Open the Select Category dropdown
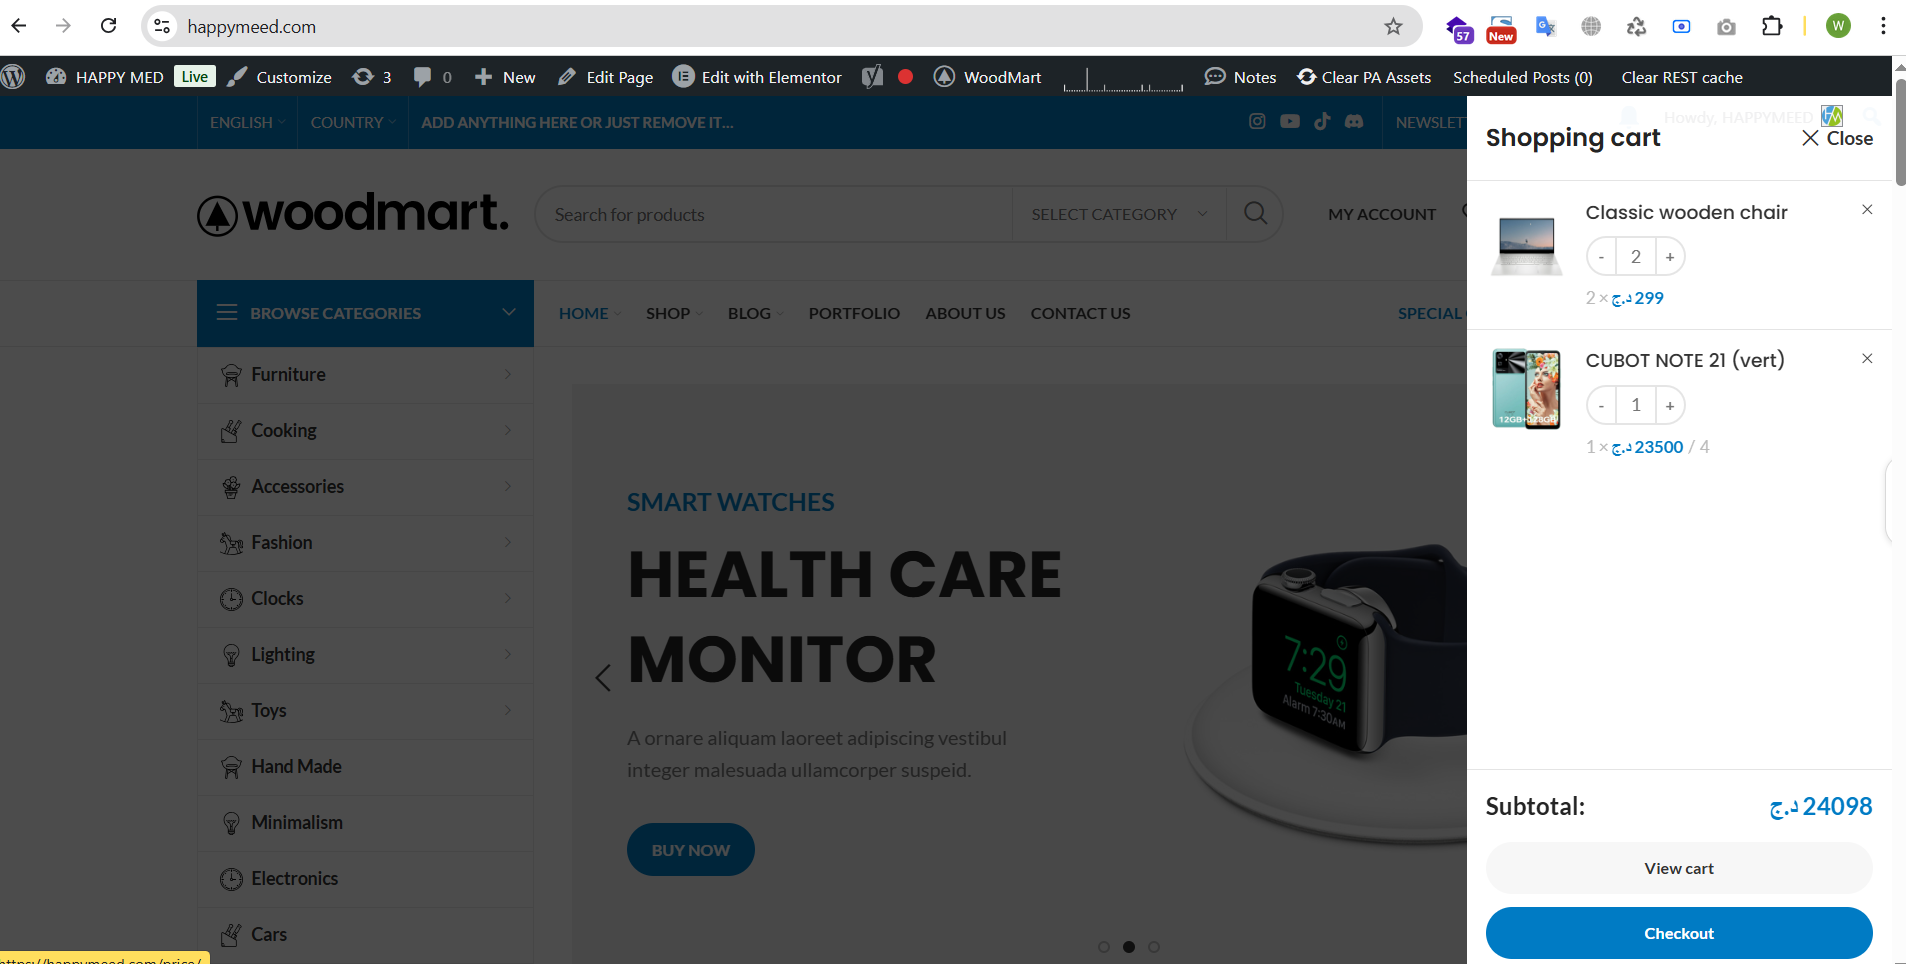The image size is (1906, 964). click(x=1119, y=214)
